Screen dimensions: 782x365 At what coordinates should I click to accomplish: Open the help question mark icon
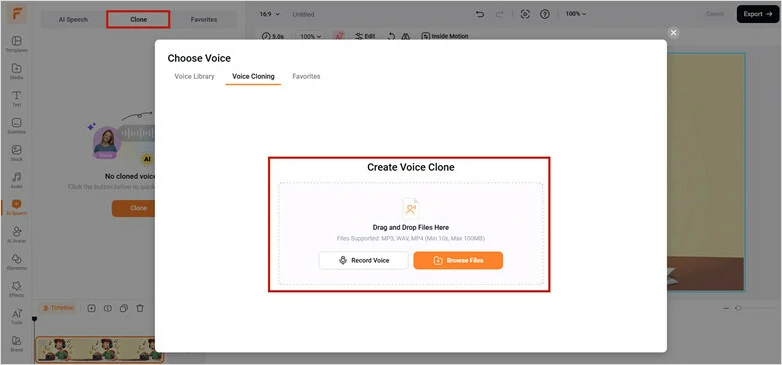coord(545,14)
